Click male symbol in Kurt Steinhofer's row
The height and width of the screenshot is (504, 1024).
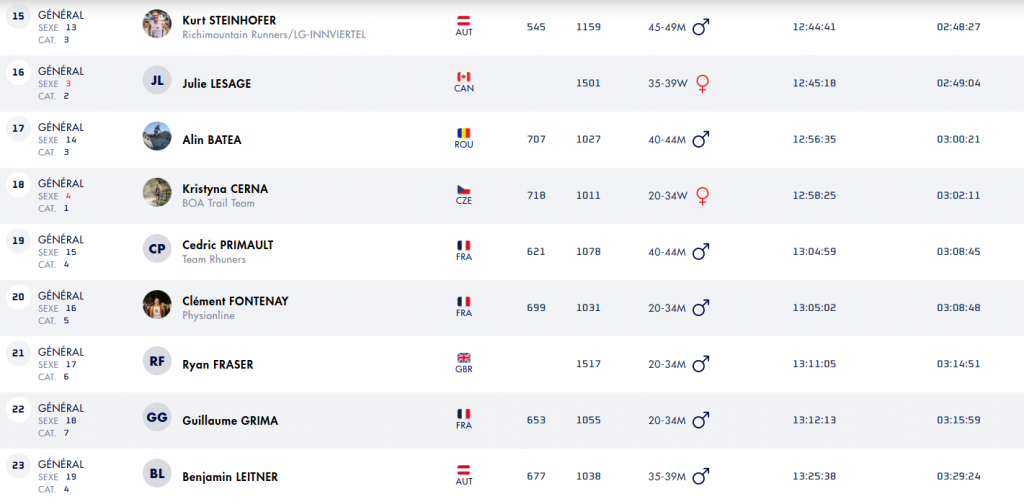[701, 27]
